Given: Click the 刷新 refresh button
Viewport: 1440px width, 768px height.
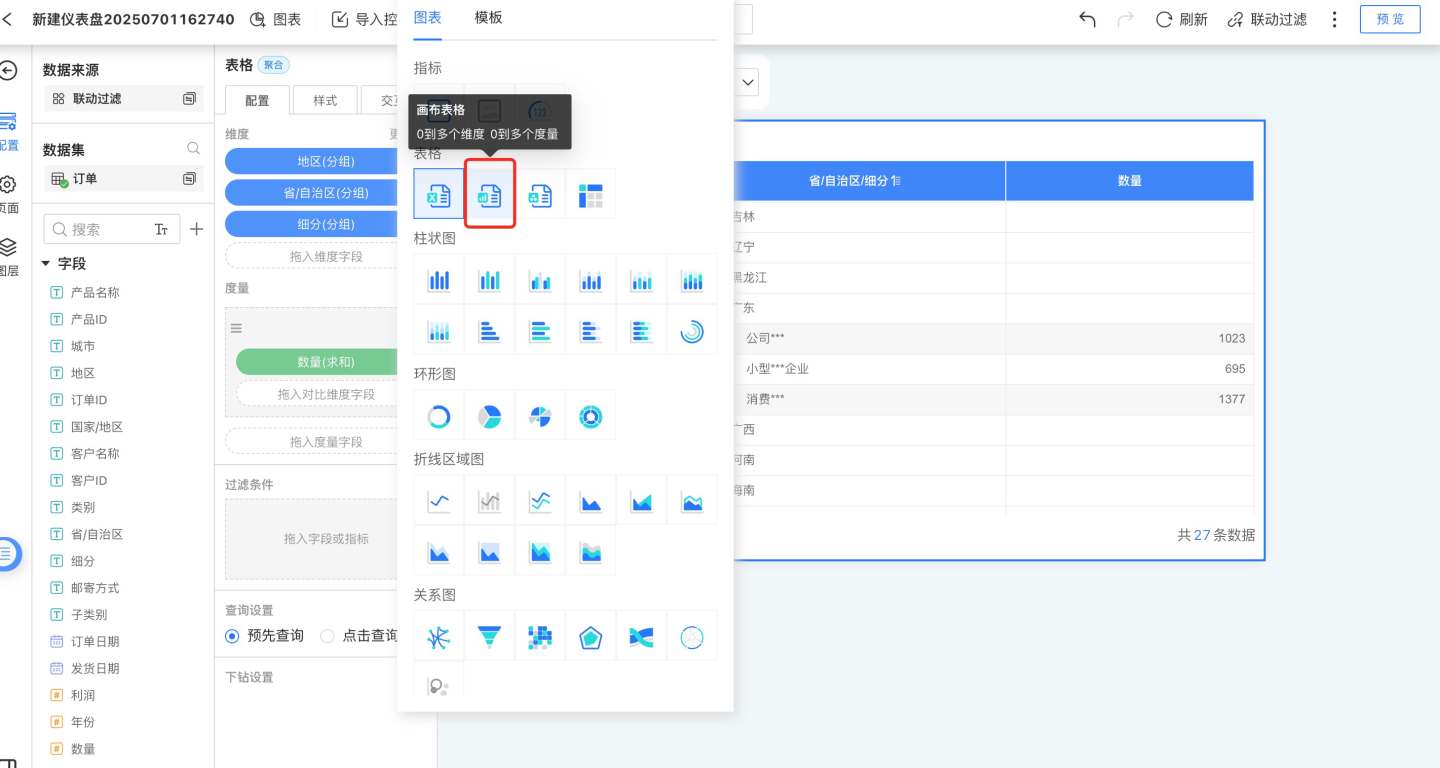Looking at the screenshot, I should tap(1182, 19).
